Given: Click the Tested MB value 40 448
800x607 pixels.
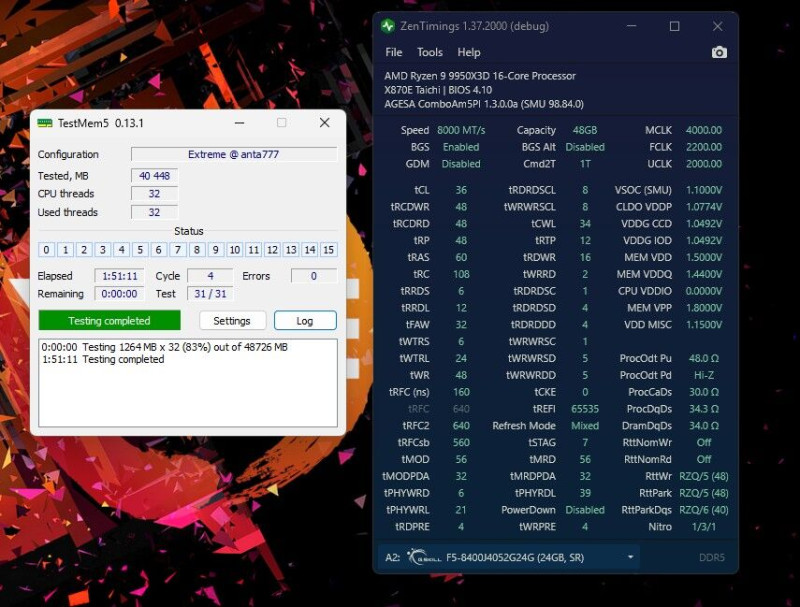Looking at the screenshot, I should point(154,176).
